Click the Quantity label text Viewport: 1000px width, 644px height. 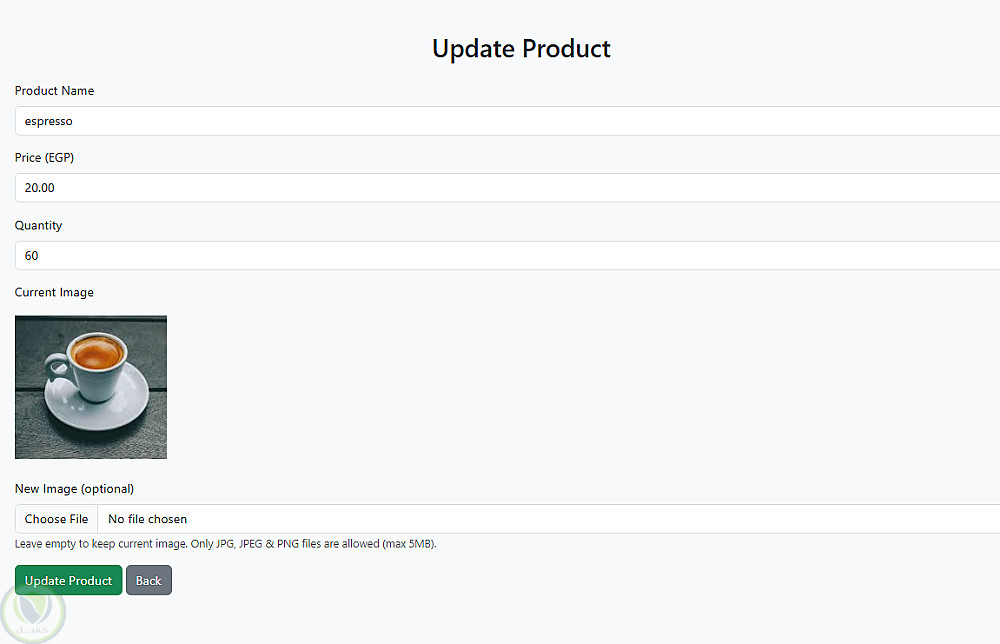point(38,225)
